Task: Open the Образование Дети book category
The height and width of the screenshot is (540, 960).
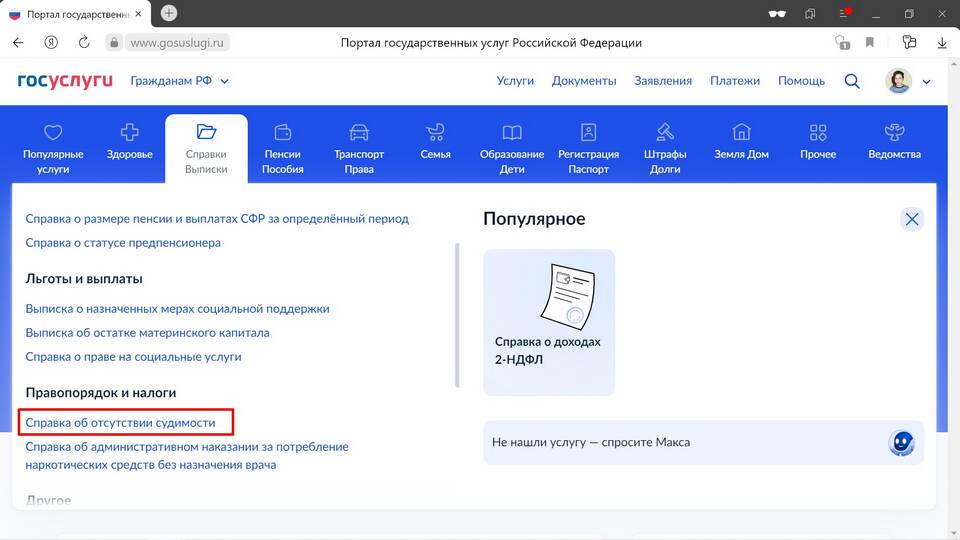Action: pyautogui.click(x=512, y=132)
